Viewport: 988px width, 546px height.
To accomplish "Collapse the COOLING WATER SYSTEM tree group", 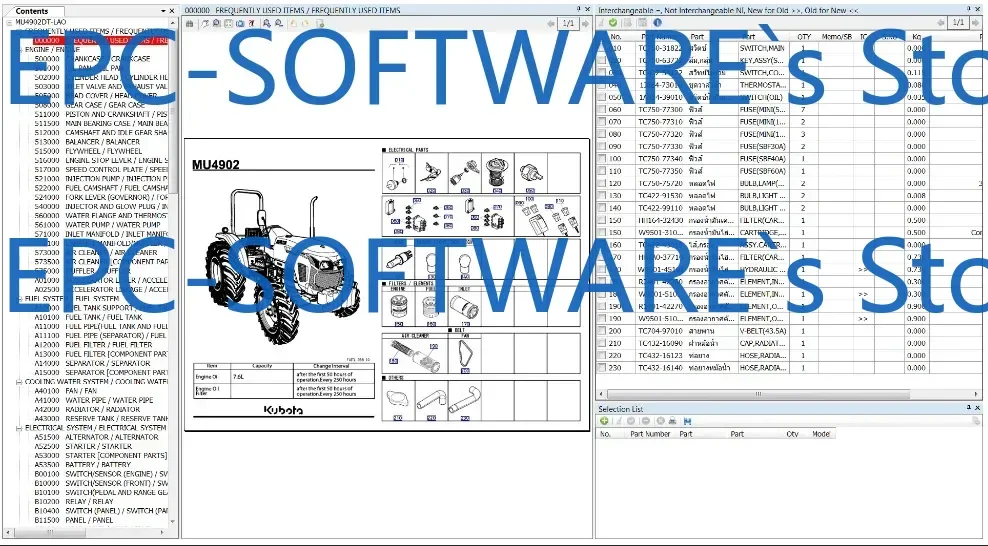I will 19,382.
